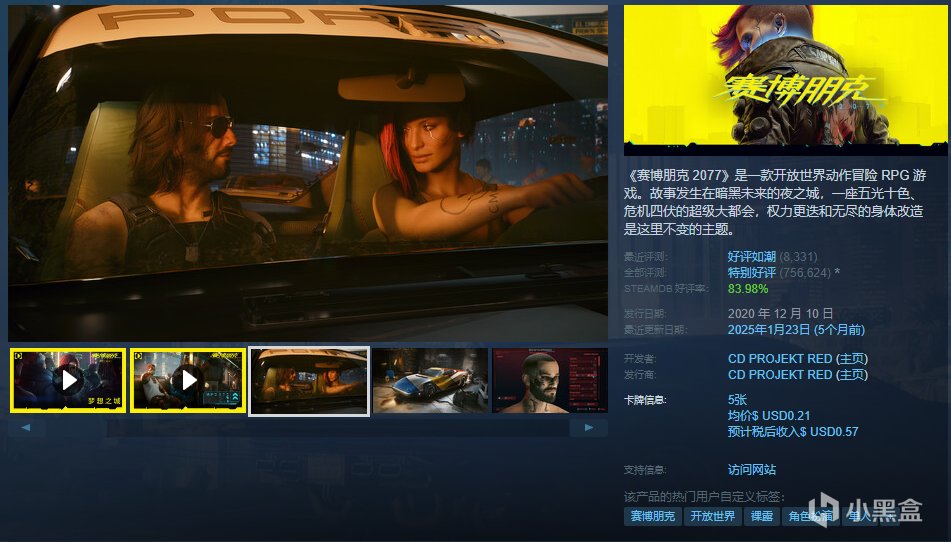Open the 访问网站 support link
The width and height of the screenshot is (951, 542).
tap(751, 470)
